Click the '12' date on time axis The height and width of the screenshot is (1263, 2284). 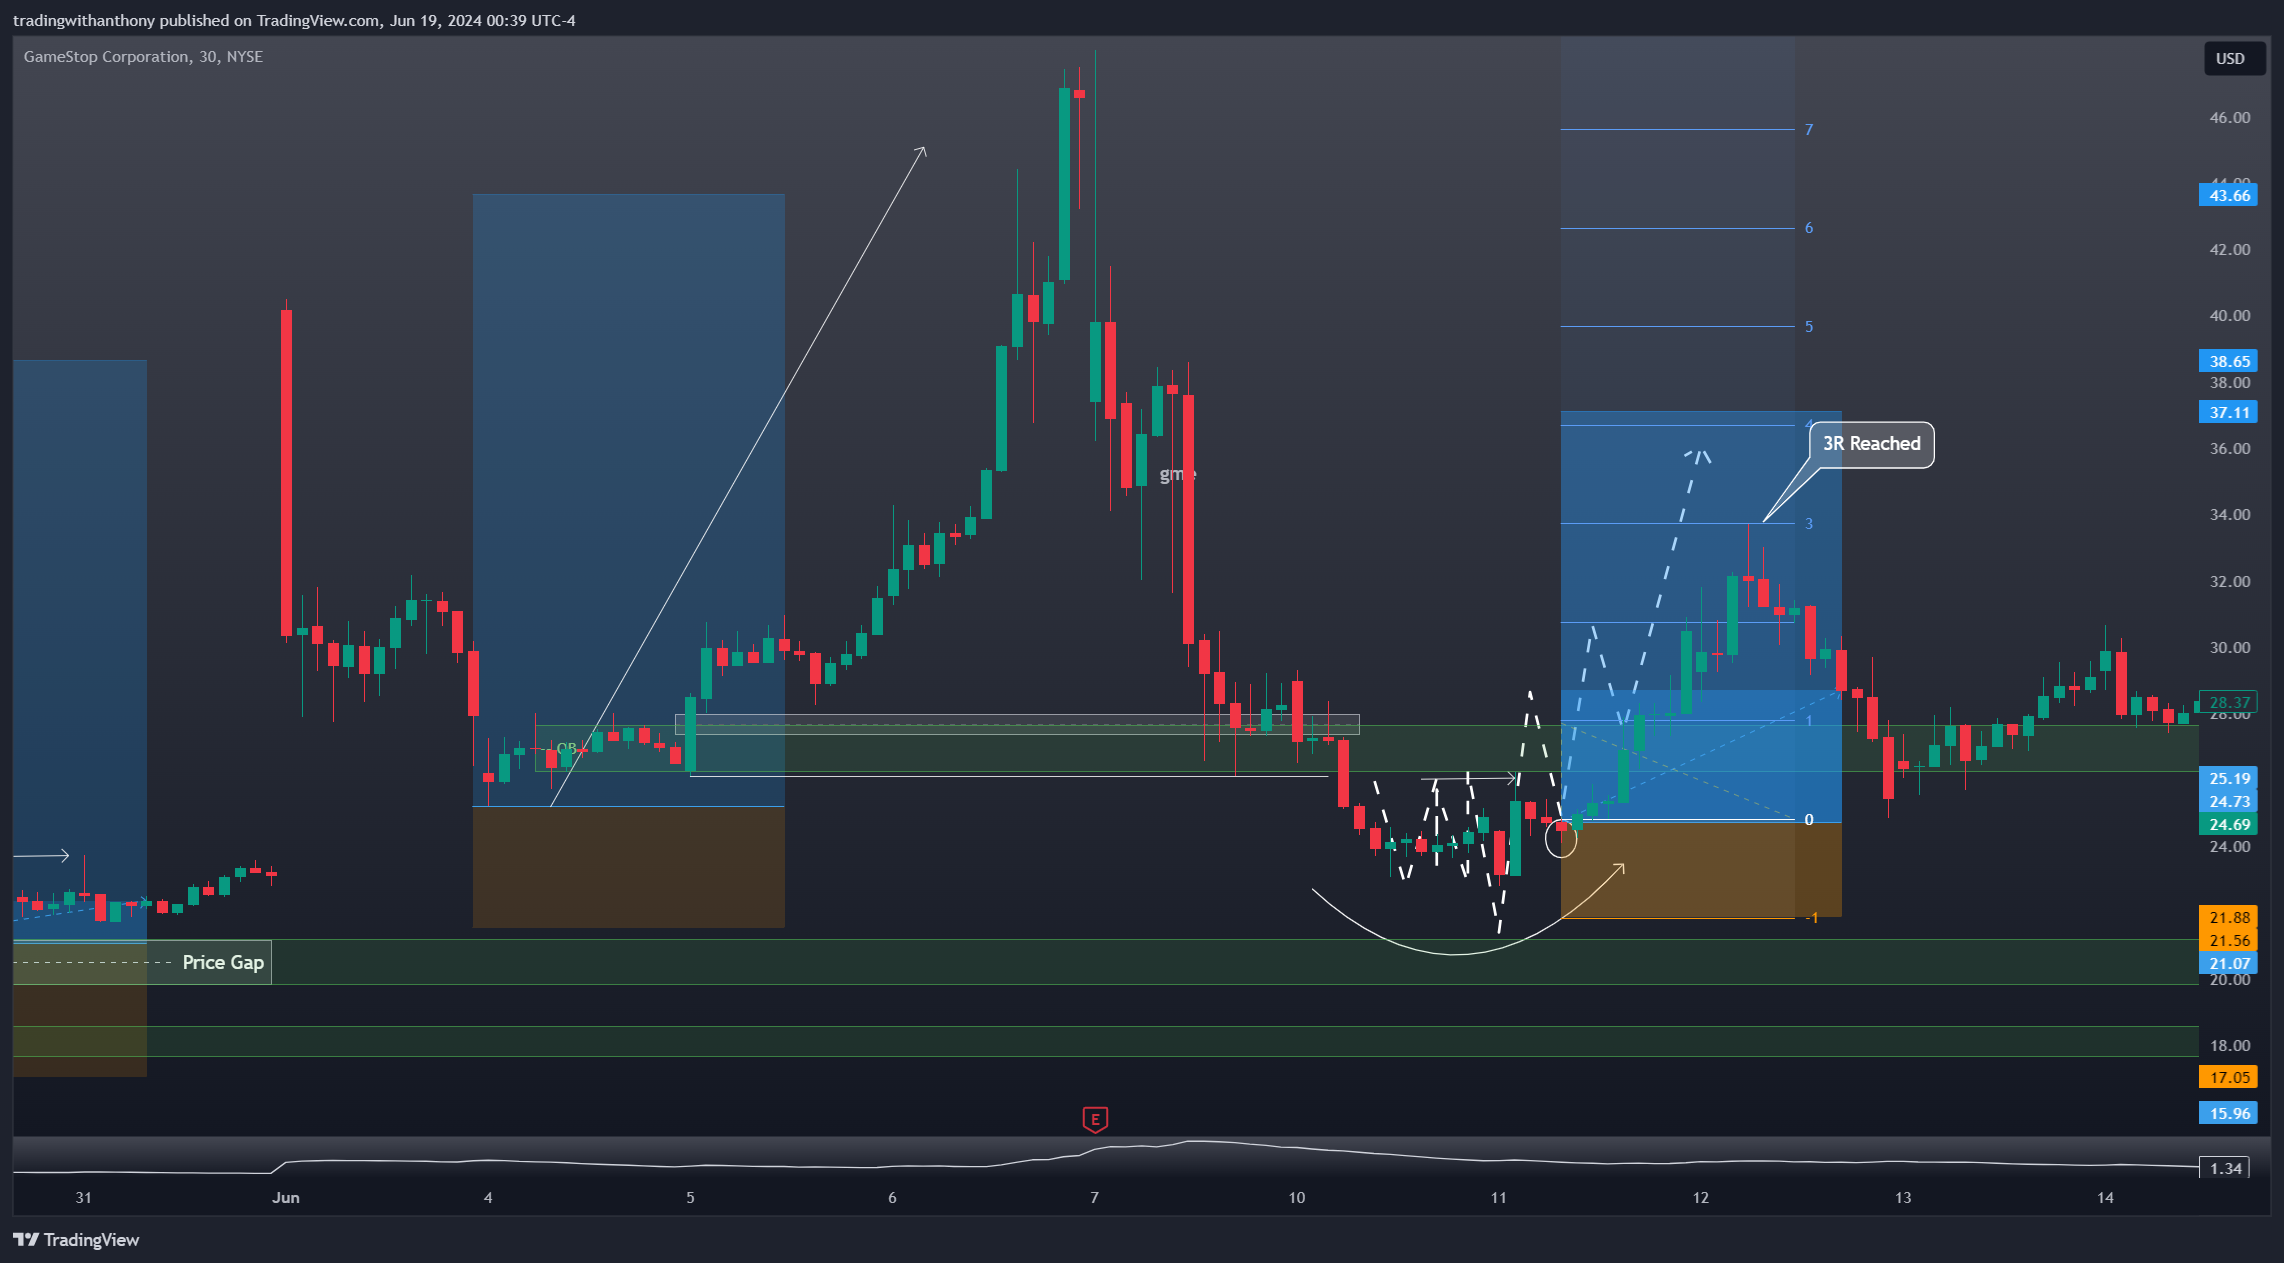(x=1701, y=1197)
